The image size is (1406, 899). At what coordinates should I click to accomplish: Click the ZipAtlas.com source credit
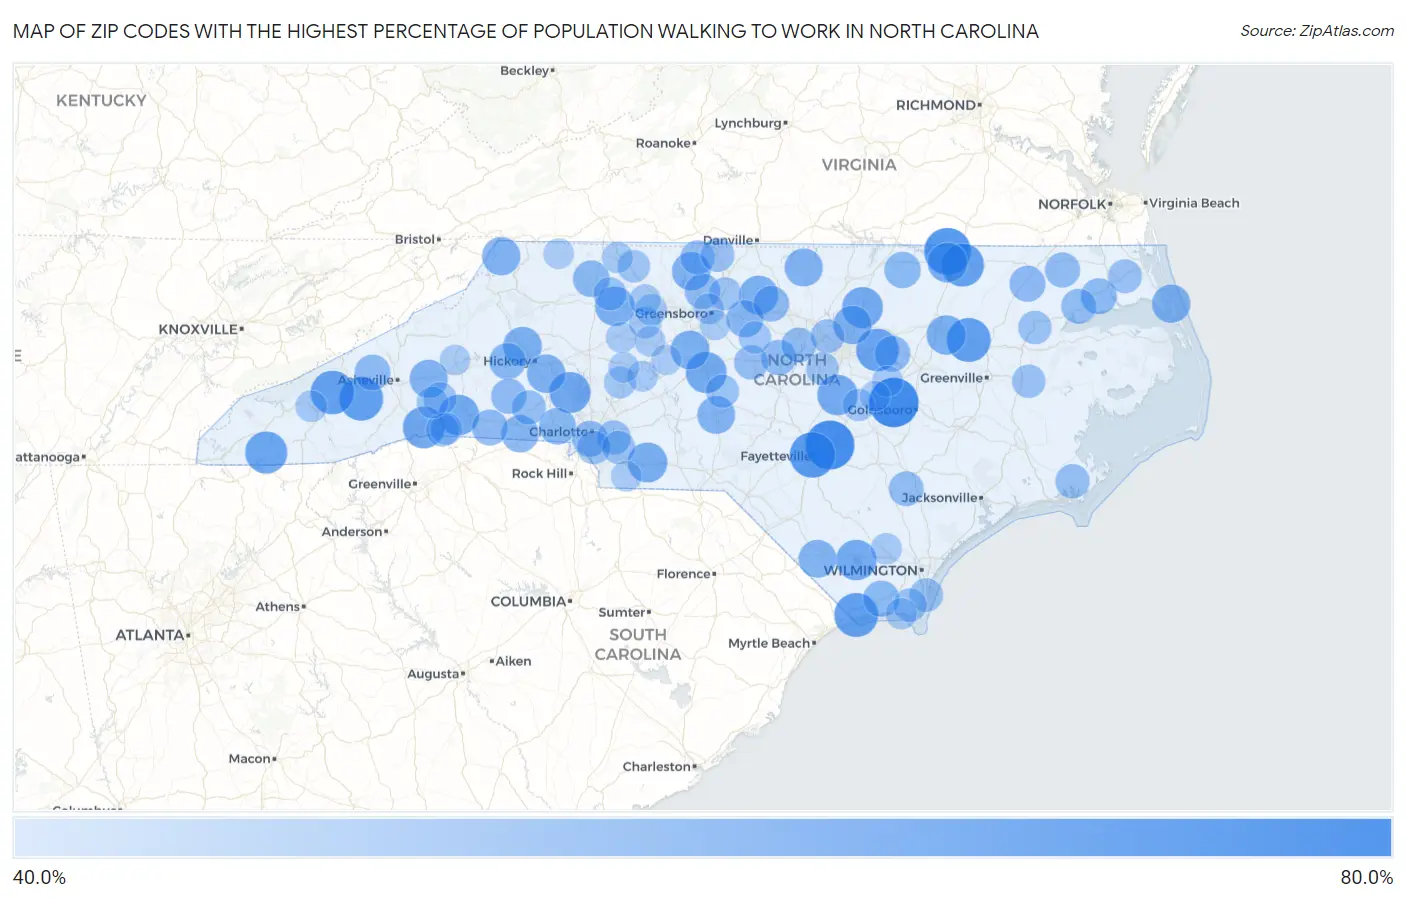pyautogui.click(x=1317, y=31)
